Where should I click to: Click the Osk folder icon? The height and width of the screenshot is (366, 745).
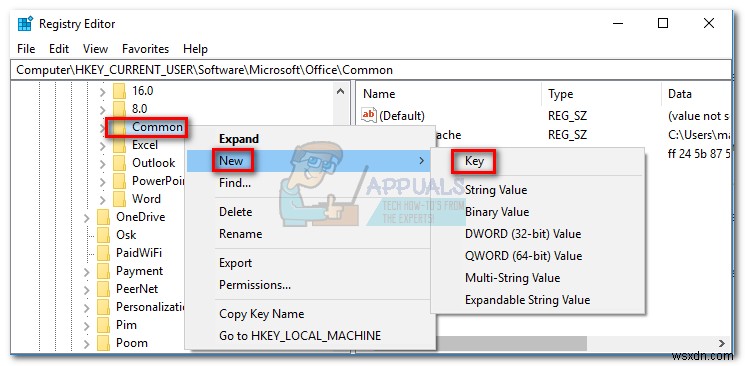[x=103, y=235]
